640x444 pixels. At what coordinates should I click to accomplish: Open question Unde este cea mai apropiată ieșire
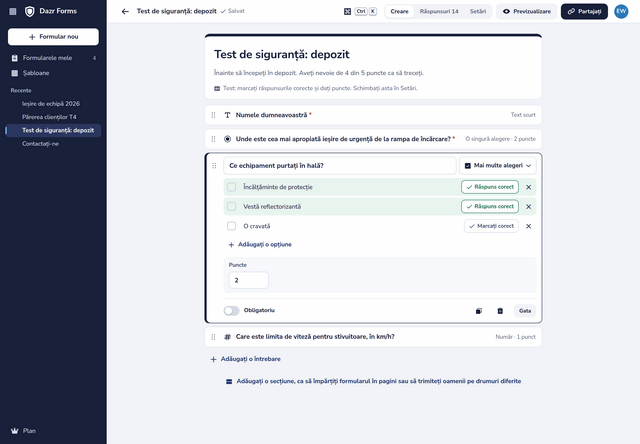click(373, 139)
